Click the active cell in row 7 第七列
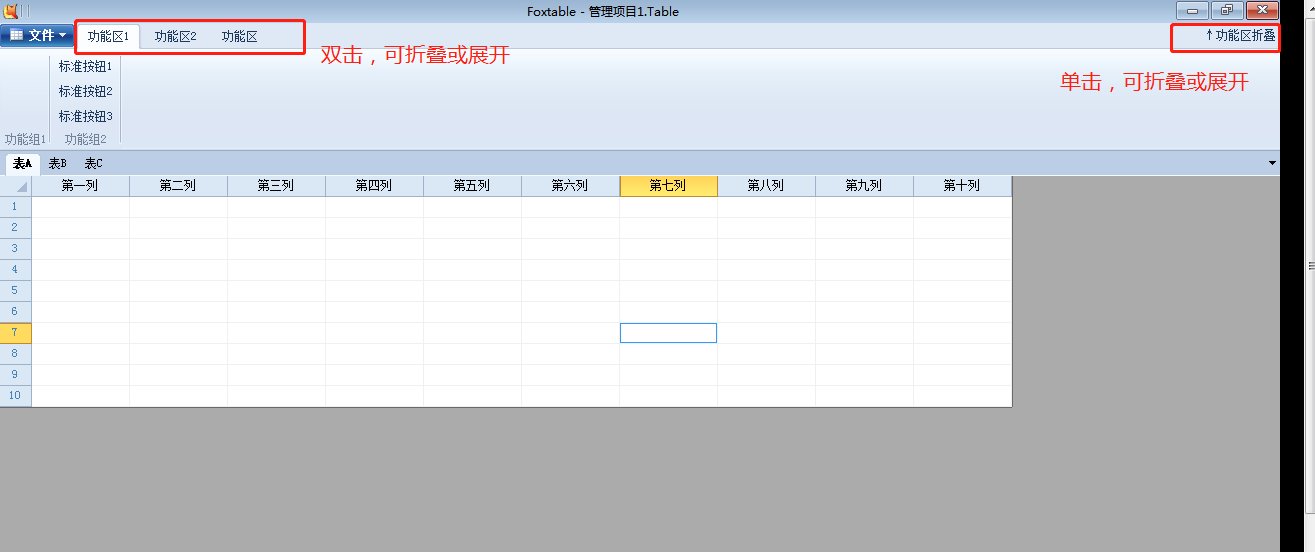Image resolution: width=1315 pixels, height=552 pixels. (669, 333)
